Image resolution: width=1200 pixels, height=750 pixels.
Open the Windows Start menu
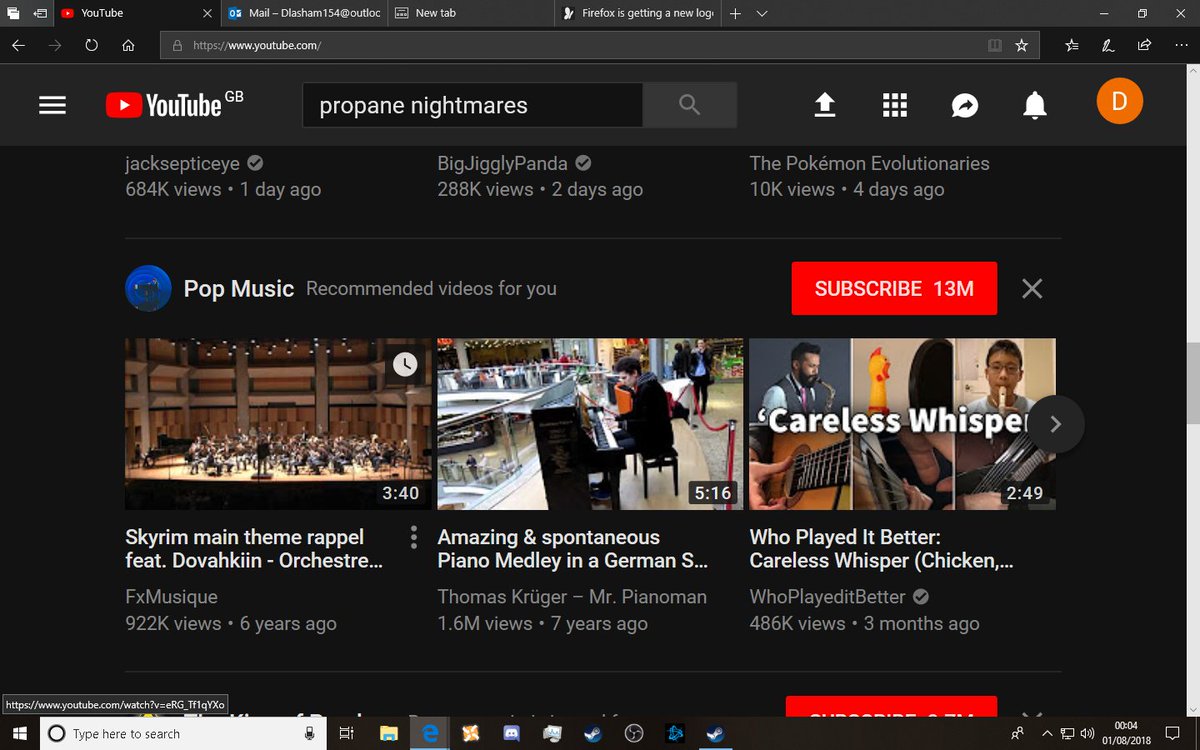[x=19, y=733]
